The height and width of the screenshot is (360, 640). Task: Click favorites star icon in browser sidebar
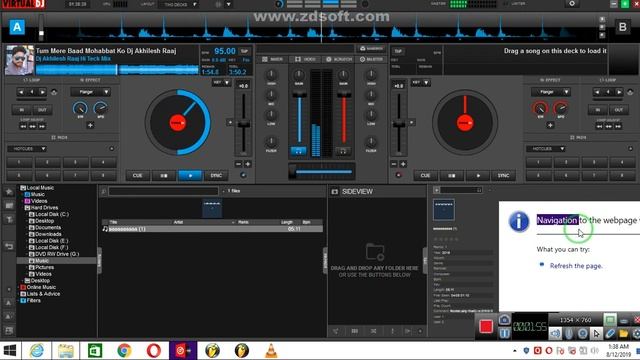(x=9, y=191)
